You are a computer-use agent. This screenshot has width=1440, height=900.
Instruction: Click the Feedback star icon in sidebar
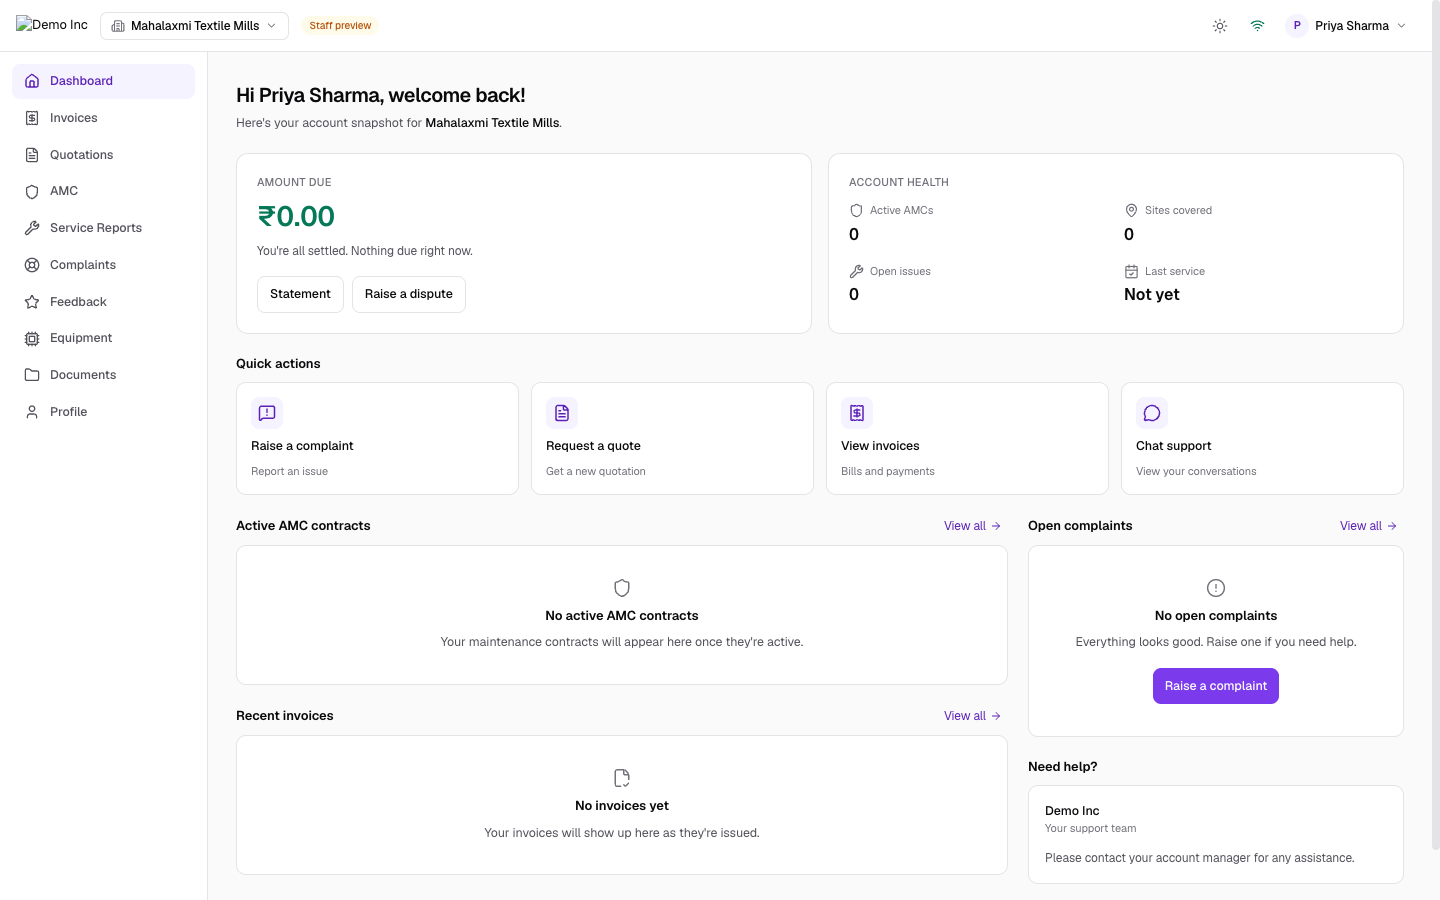32,302
